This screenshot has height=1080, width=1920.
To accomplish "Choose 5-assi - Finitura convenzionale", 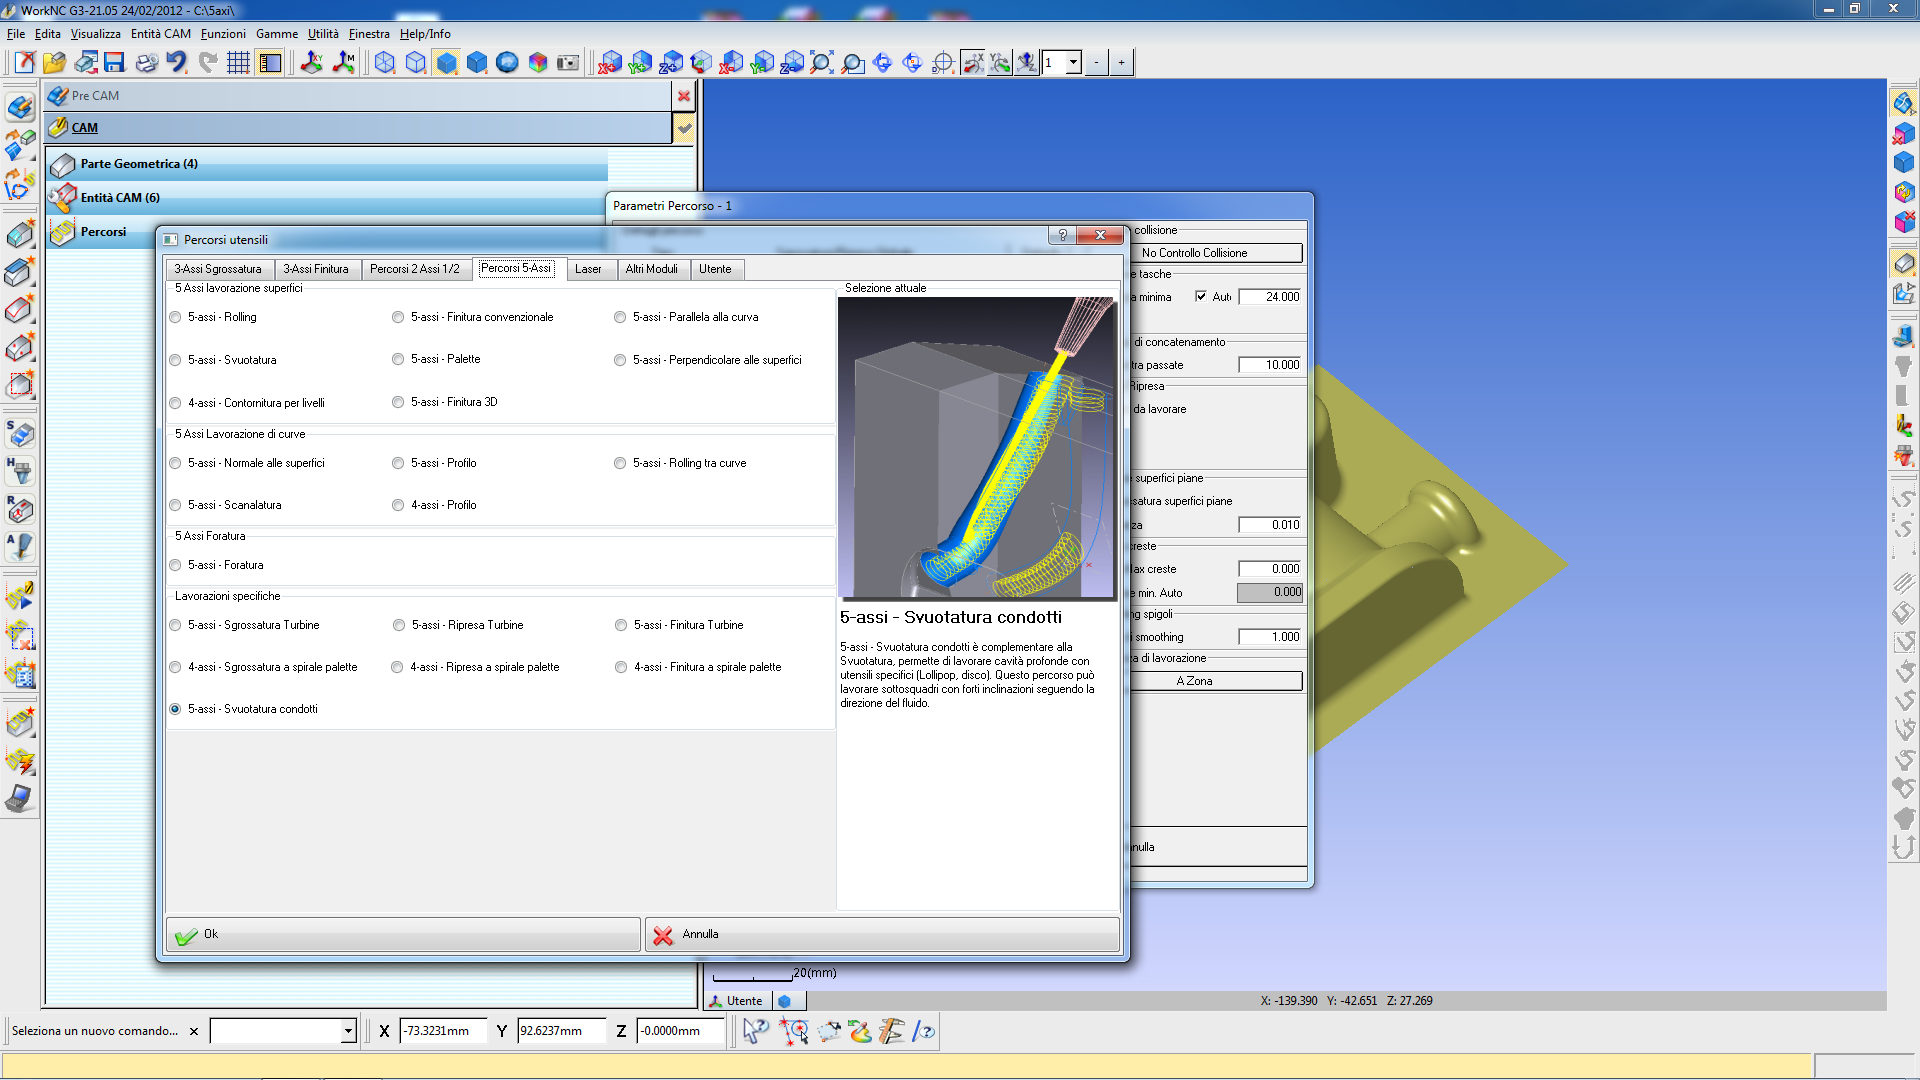I will coord(472,317).
